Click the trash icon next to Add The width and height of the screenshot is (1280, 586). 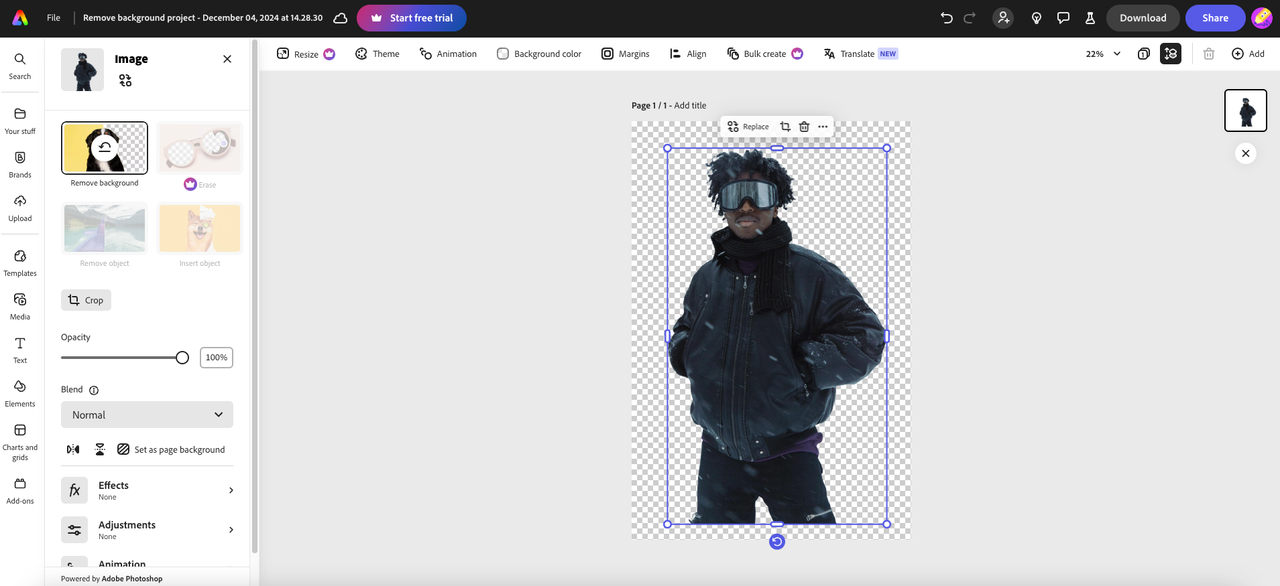coord(1208,54)
